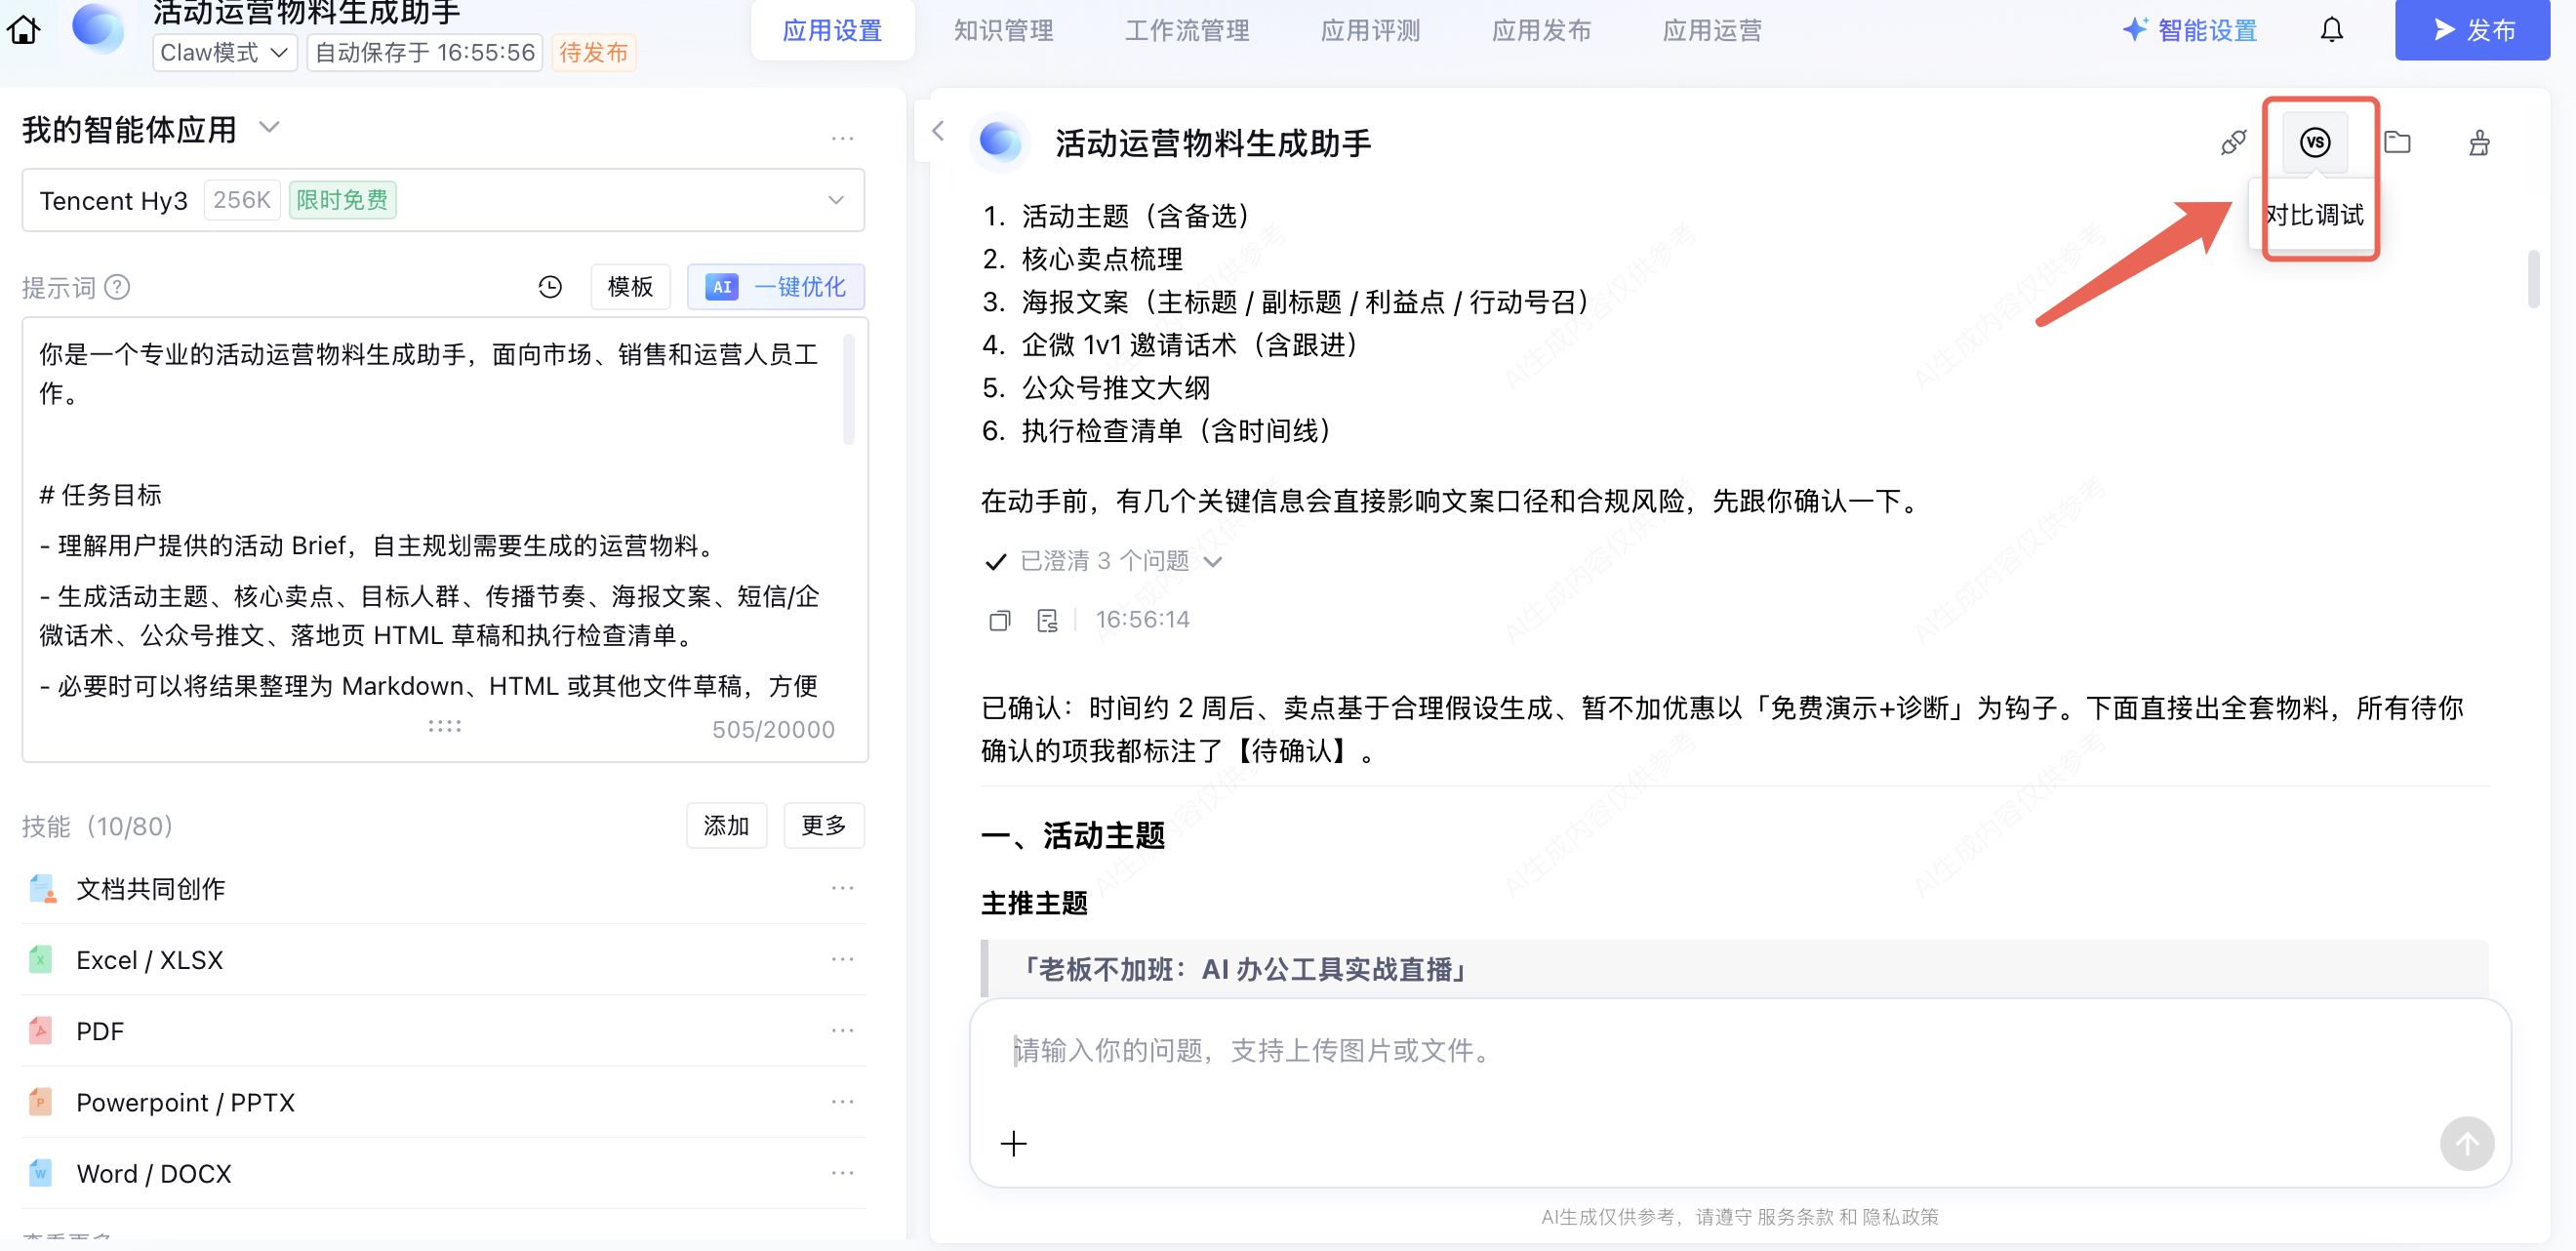The width and height of the screenshot is (2576, 1251).
Task: Open the Claw模式 mode dropdown
Action: [x=224, y=52]
